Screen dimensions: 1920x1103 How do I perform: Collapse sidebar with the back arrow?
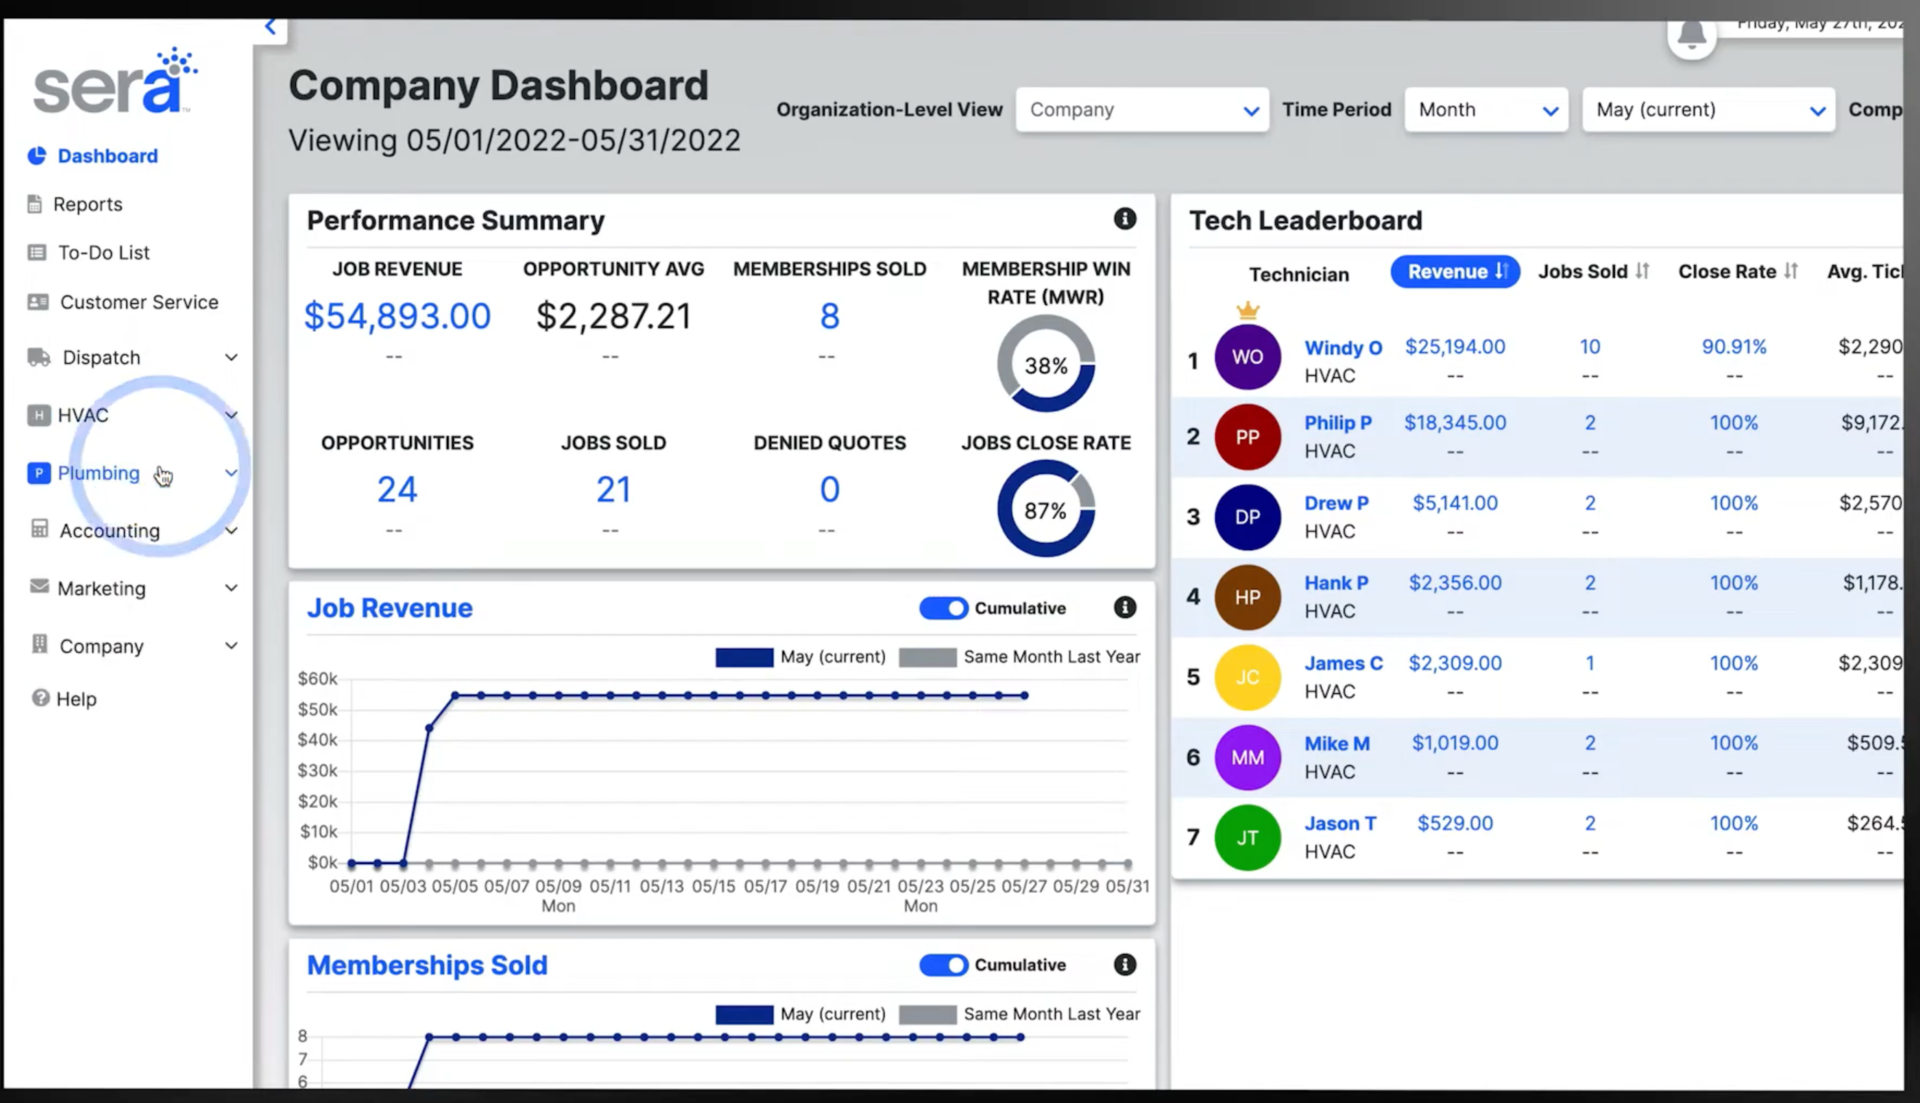tap(270, 27)
